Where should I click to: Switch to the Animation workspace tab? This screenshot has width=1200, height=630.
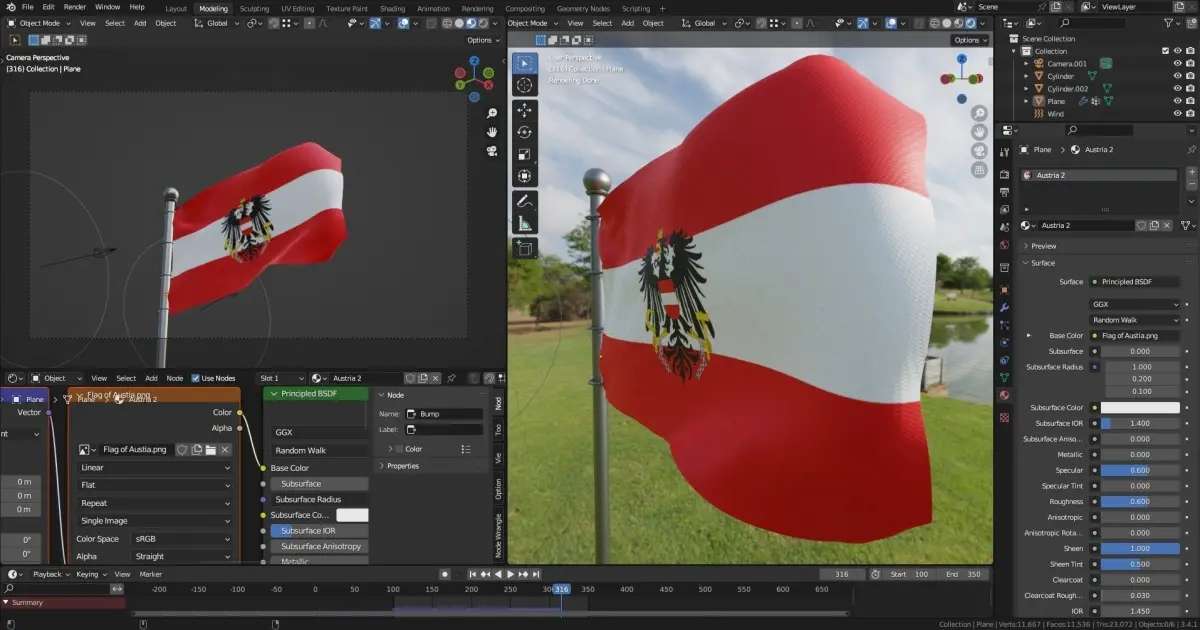point(433,8)
